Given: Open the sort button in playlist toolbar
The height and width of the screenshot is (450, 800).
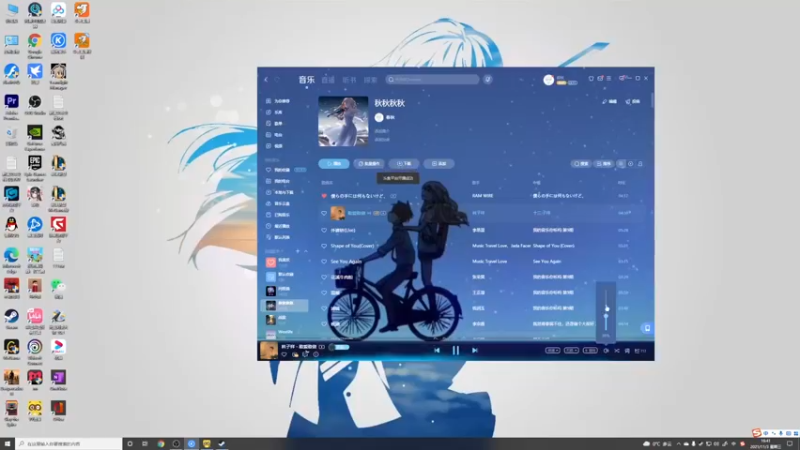Looking at the screenshot, I should (x=604, y=164).
